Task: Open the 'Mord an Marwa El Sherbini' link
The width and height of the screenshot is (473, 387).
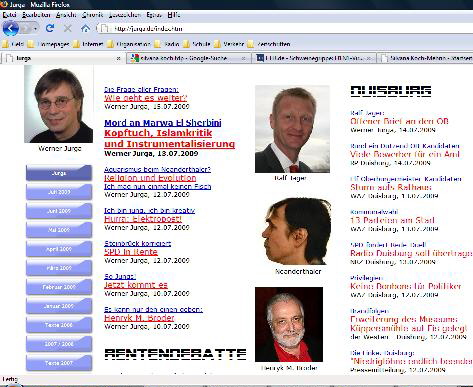Action: click(163, 123)
